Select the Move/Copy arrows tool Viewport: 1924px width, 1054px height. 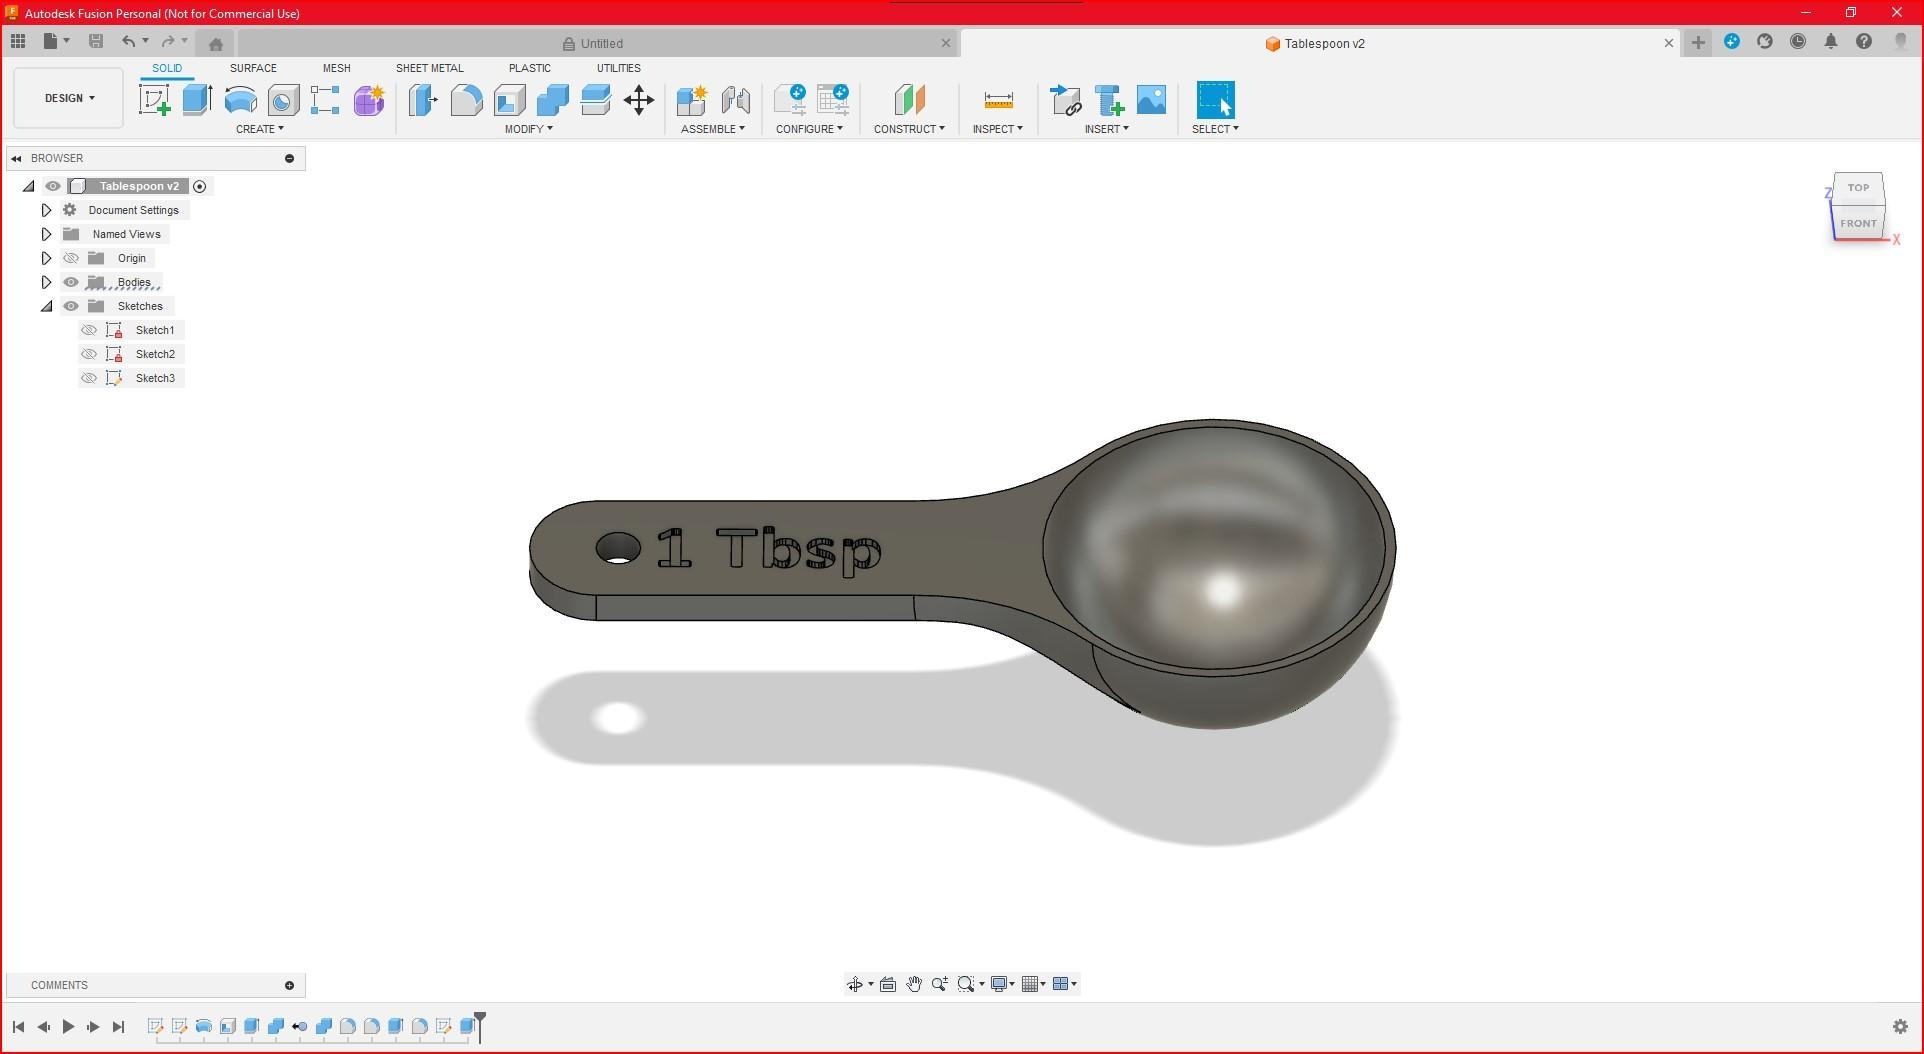(638, 100)
